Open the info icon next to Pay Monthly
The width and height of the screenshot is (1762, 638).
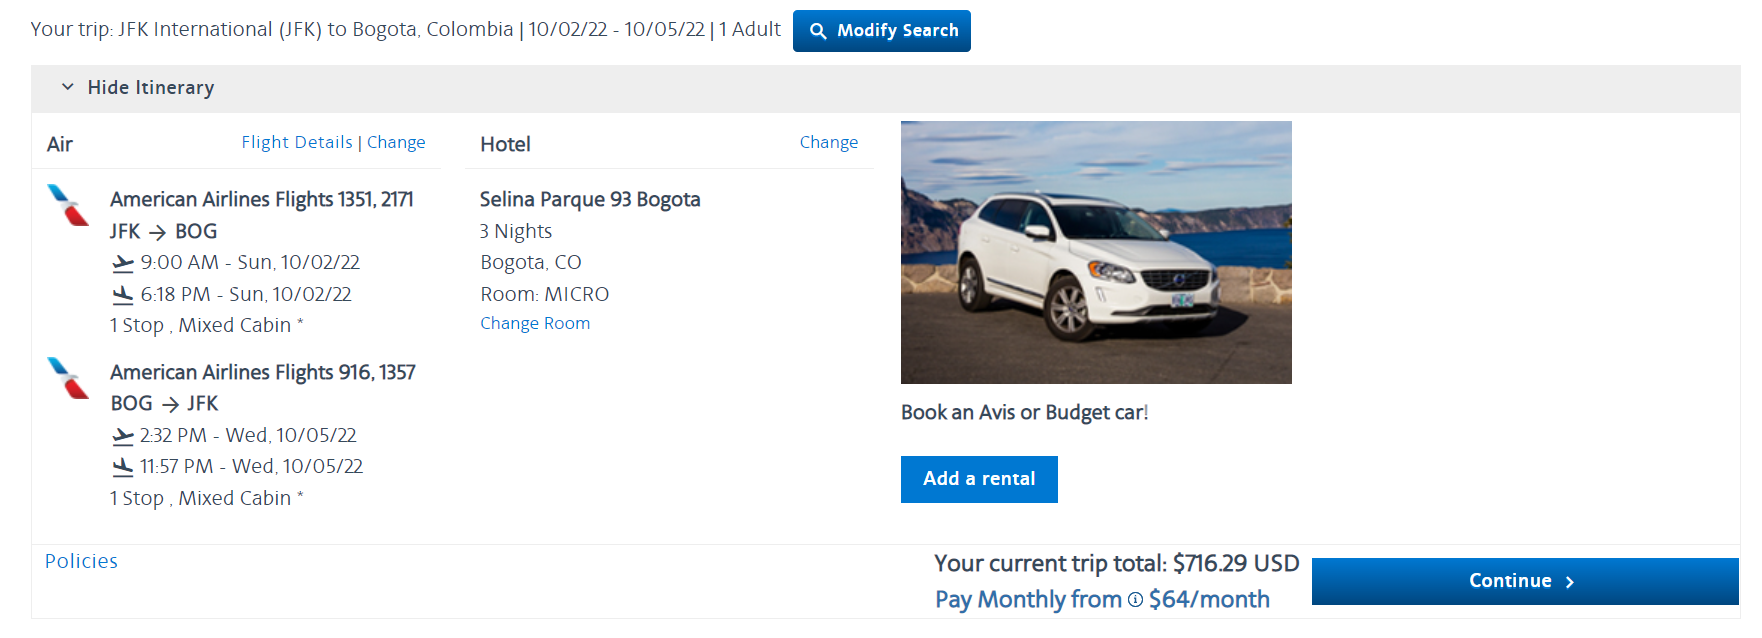pos(1135,600)
